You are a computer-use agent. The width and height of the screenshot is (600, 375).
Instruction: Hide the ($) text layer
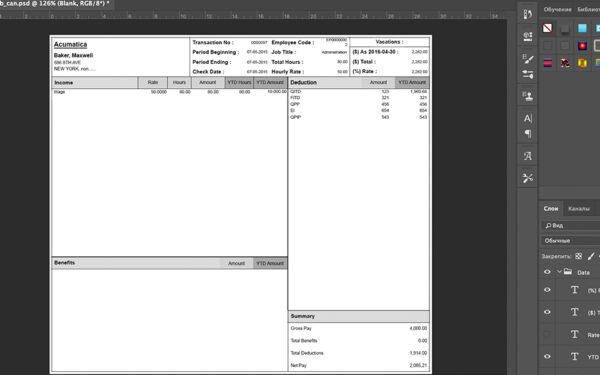click(x=547, y=312)
